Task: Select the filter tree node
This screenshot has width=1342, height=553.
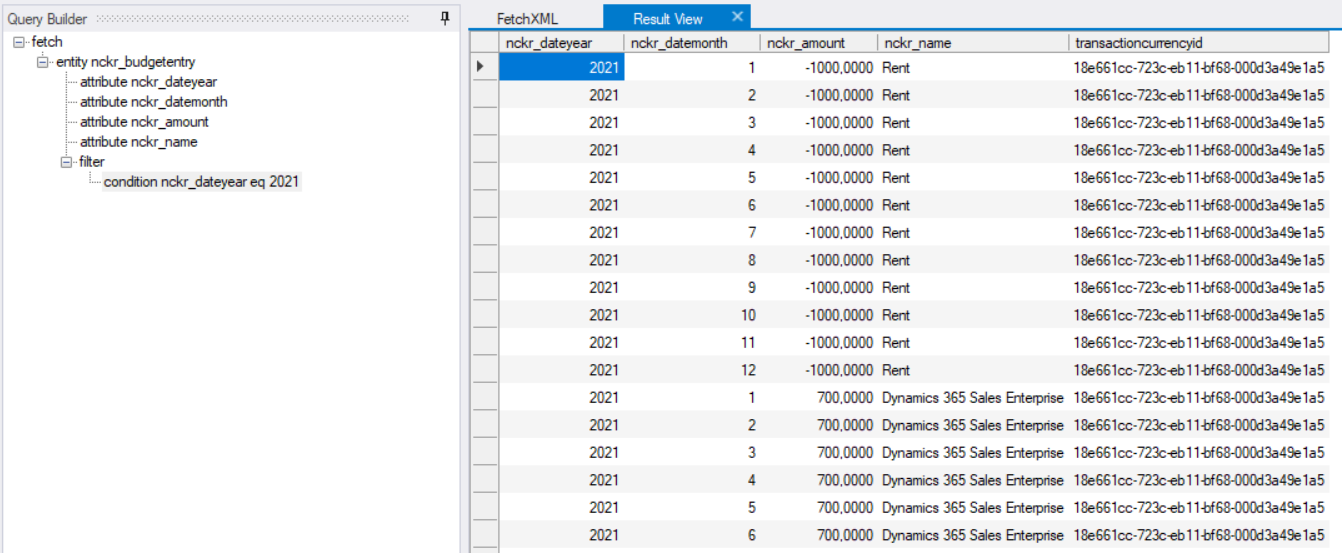Action: coord(91,162)
